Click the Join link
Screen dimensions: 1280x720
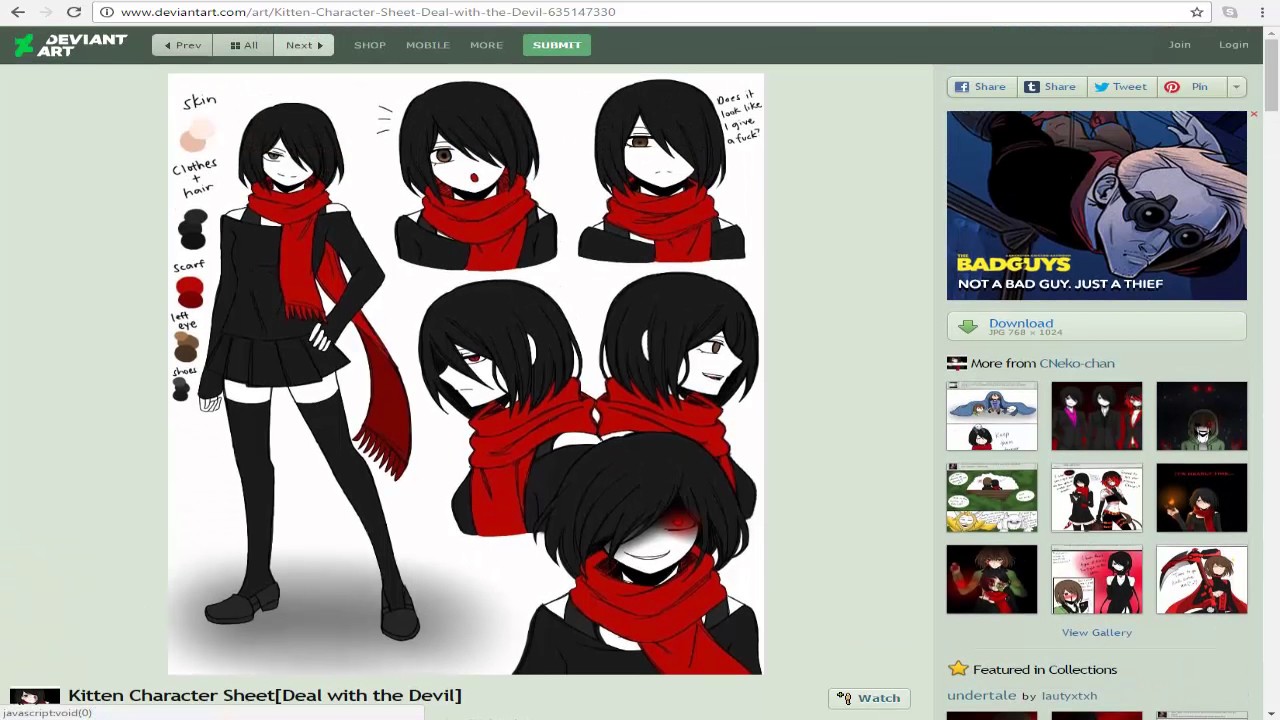point(1180,45)
